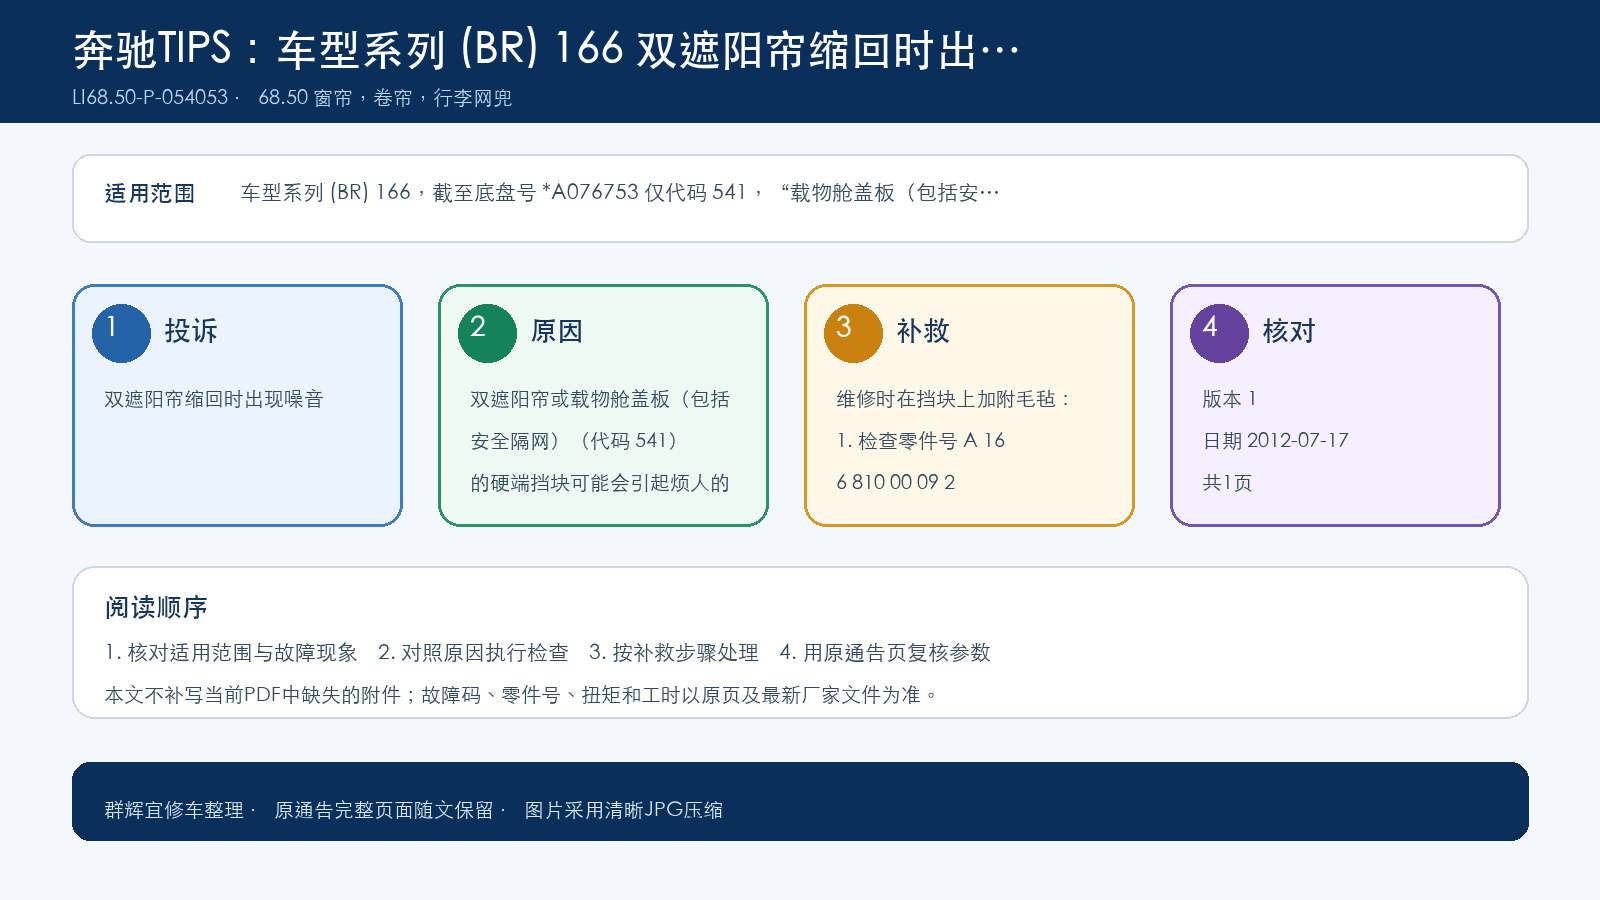Click the 共1页 text
Image resolution: width=1600 pixels, height=900 pixels.
[1227, 483]
